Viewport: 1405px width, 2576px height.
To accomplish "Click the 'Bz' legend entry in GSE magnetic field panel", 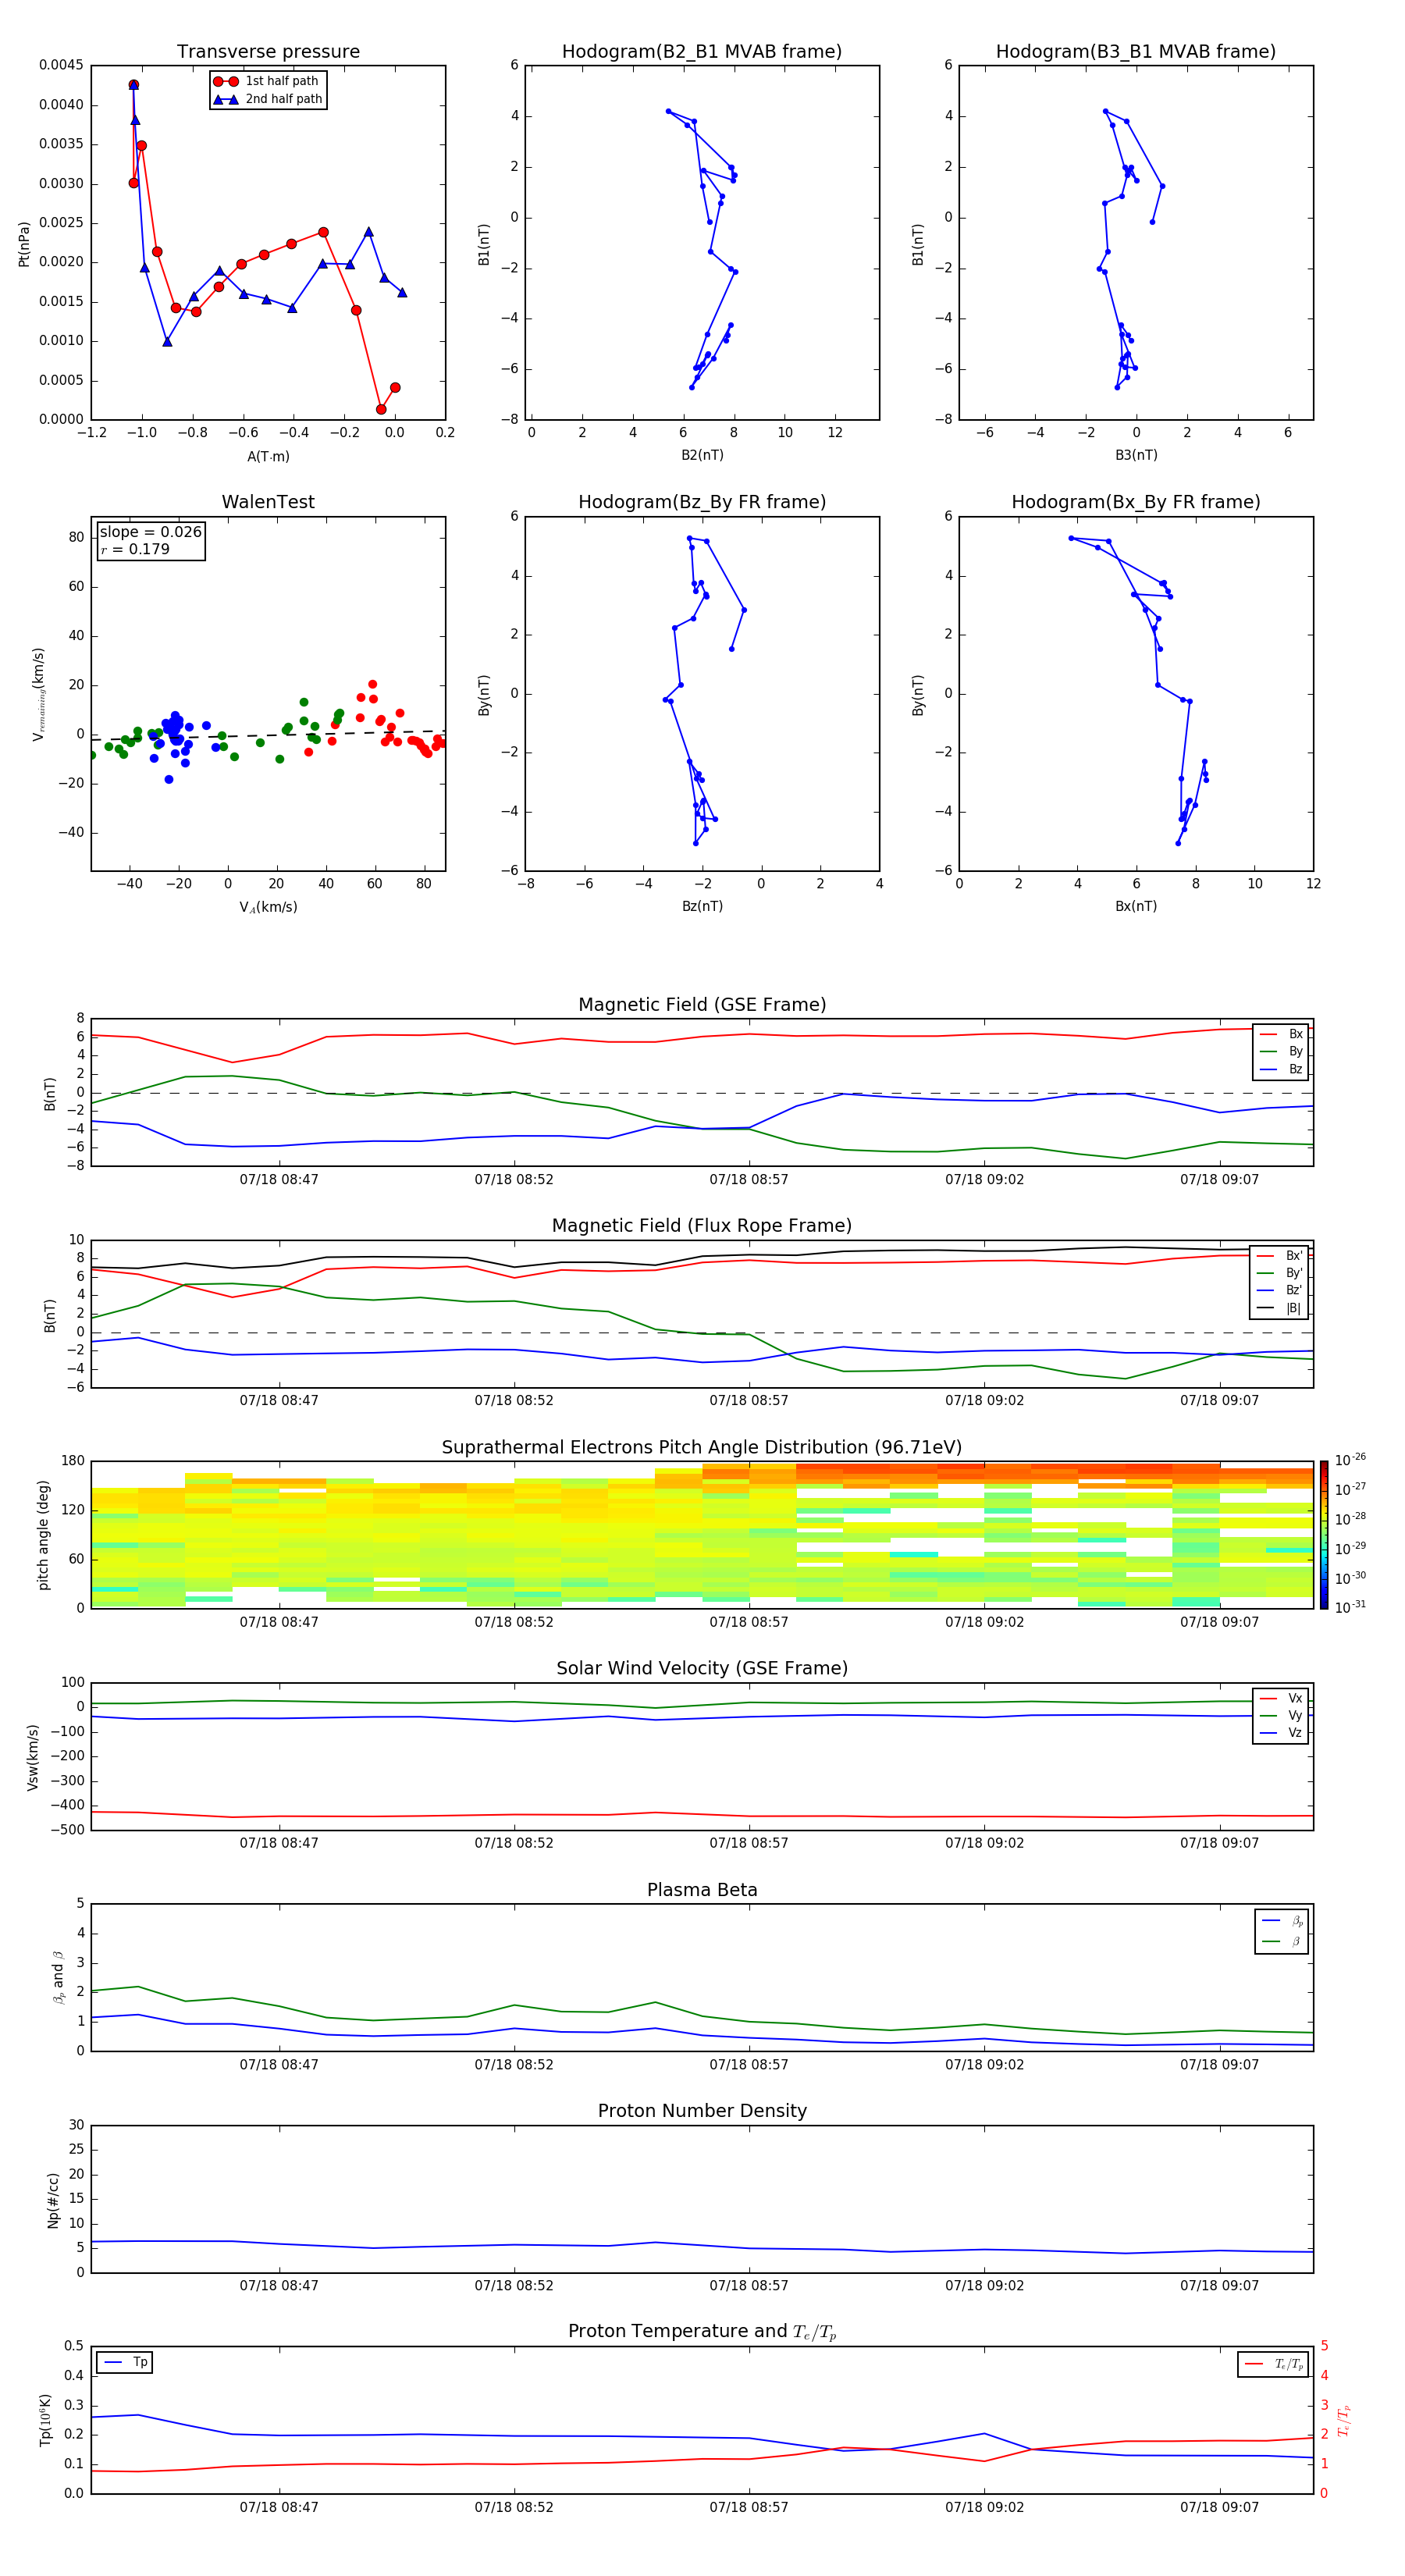I will [x=1282, y=1069].
